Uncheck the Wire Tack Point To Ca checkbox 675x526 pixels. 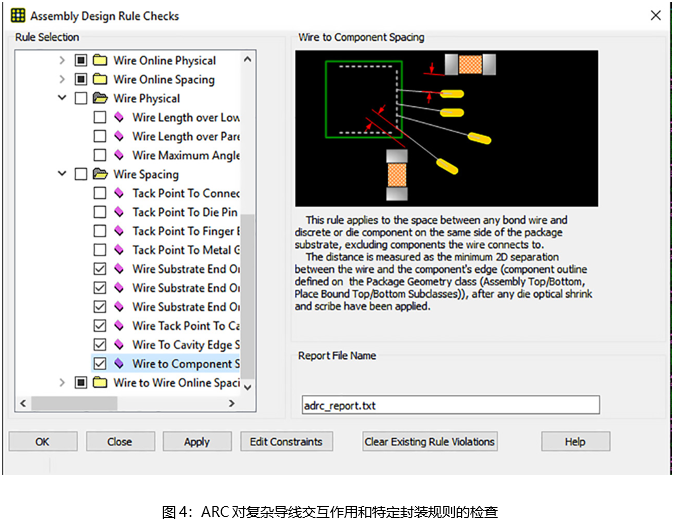[x=100, y=325]
